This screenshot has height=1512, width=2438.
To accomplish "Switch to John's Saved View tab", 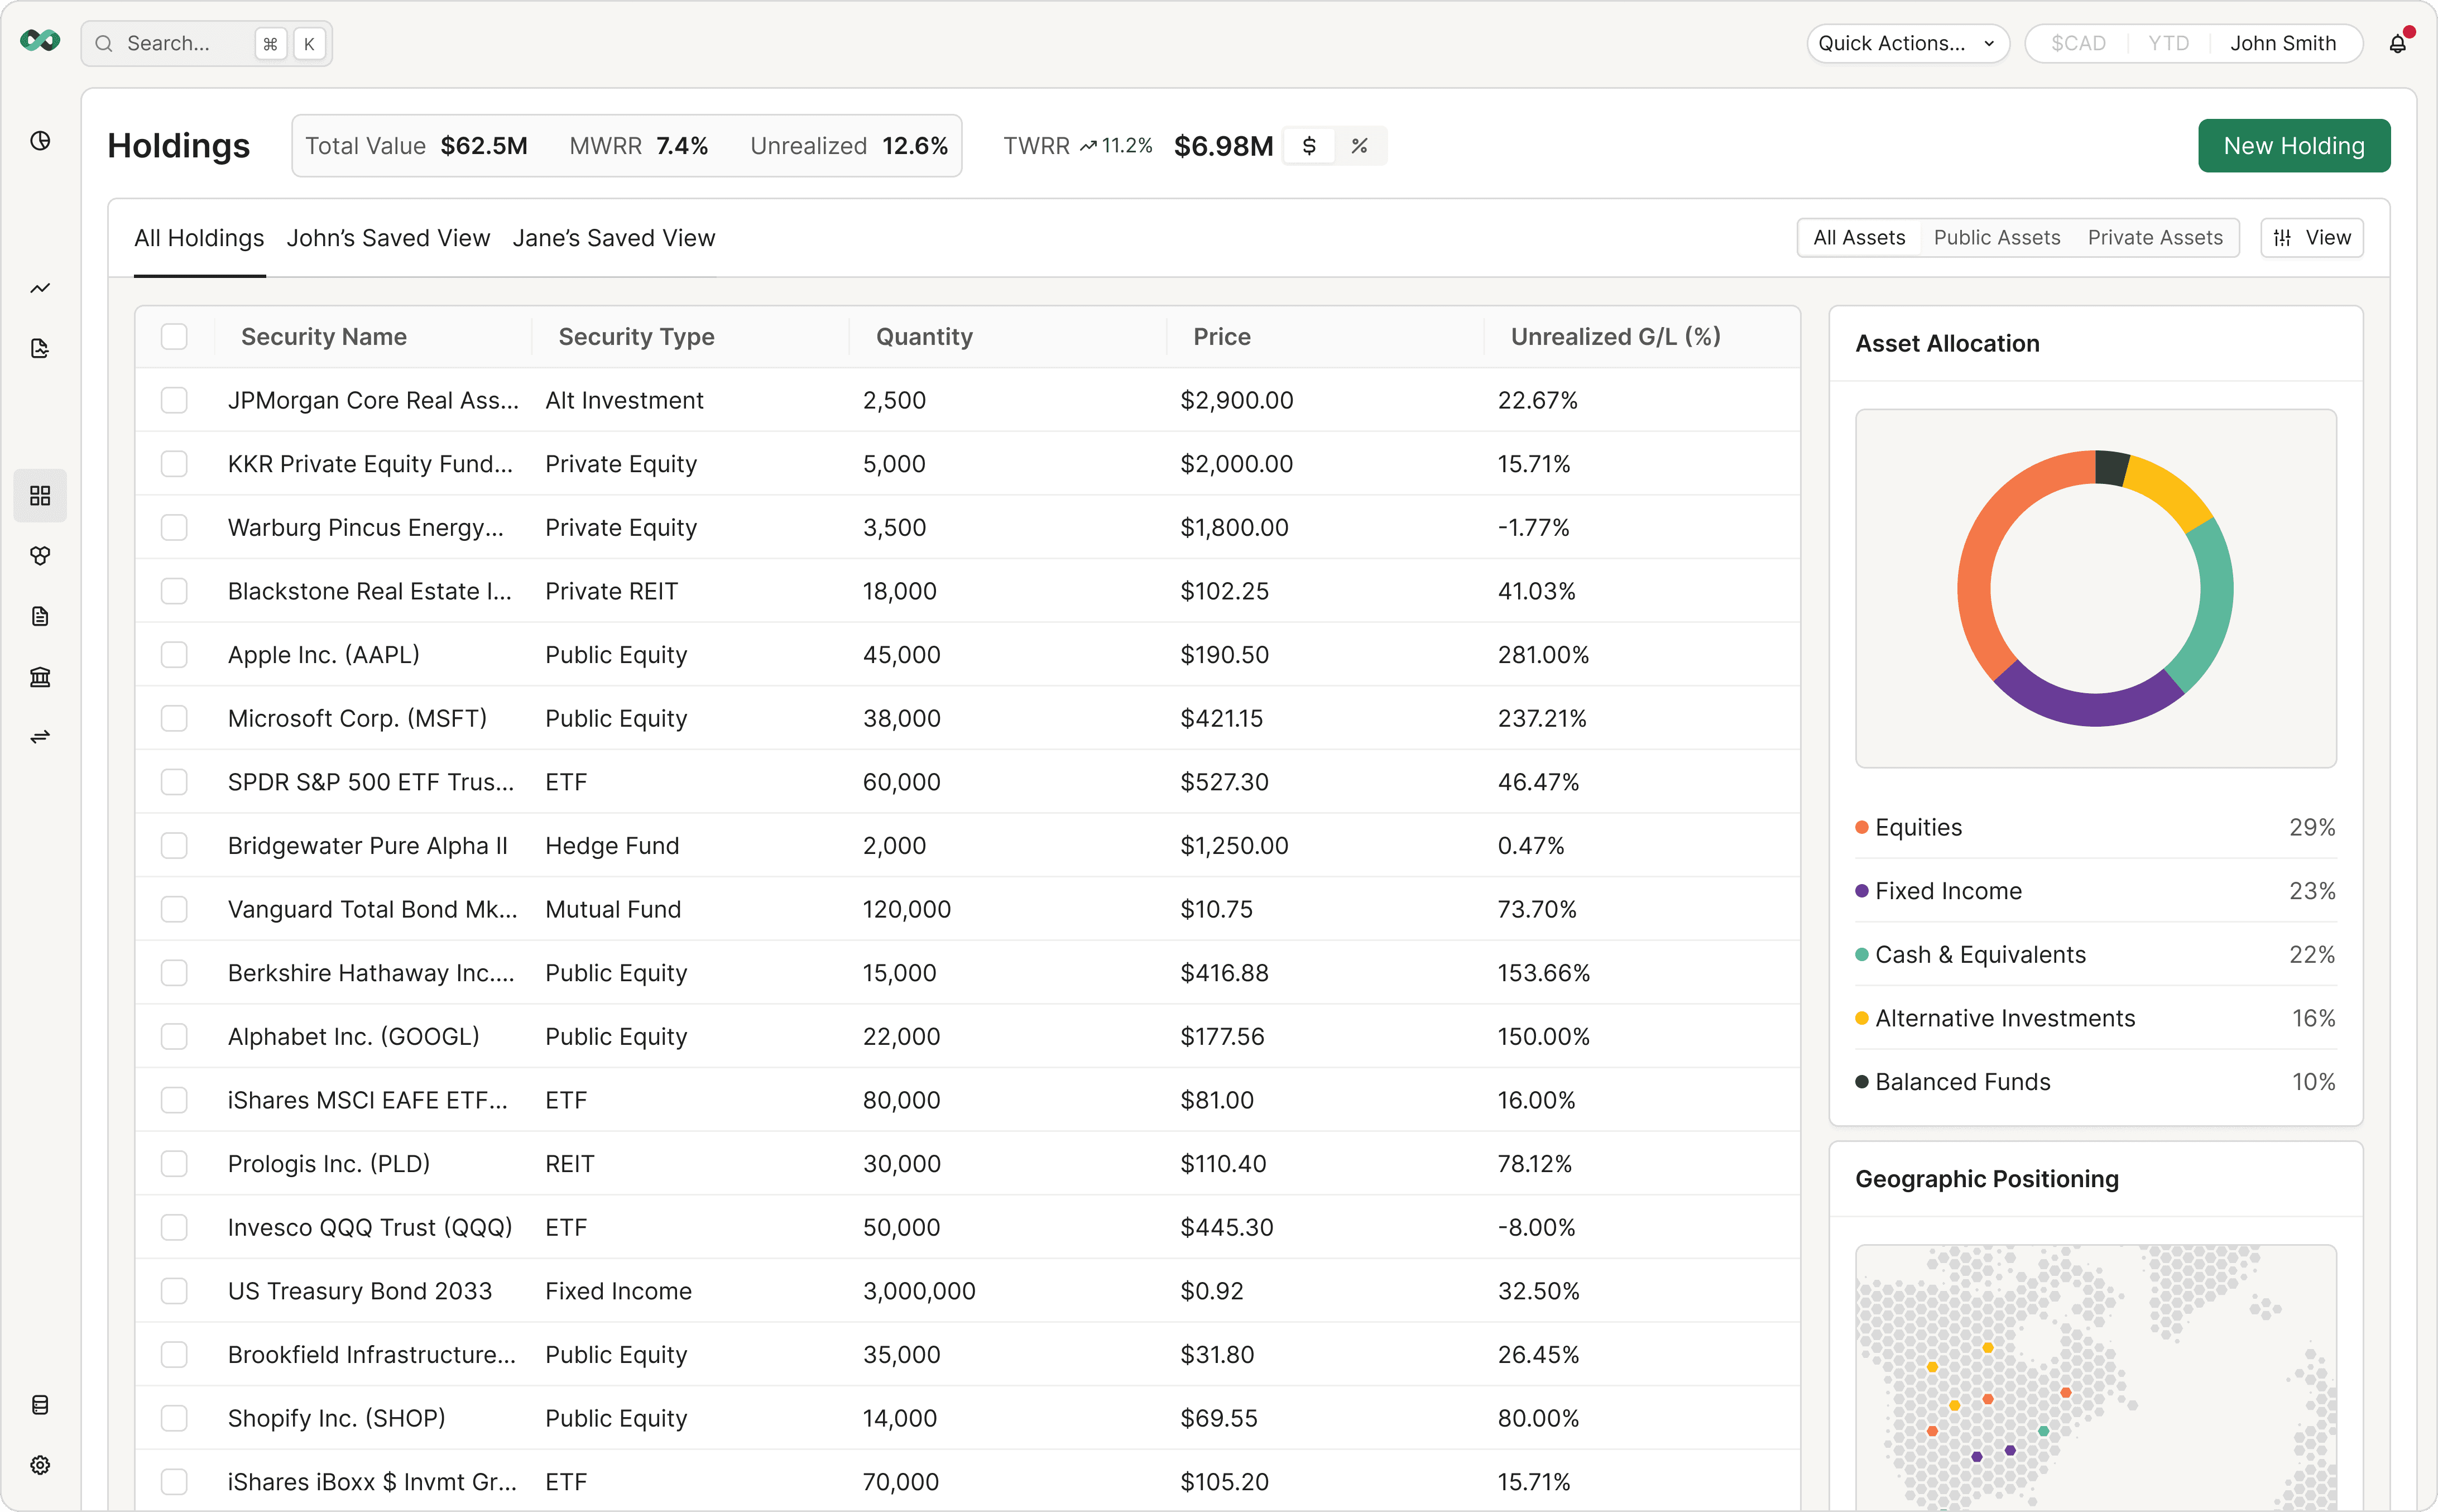I will click(388, 238).
